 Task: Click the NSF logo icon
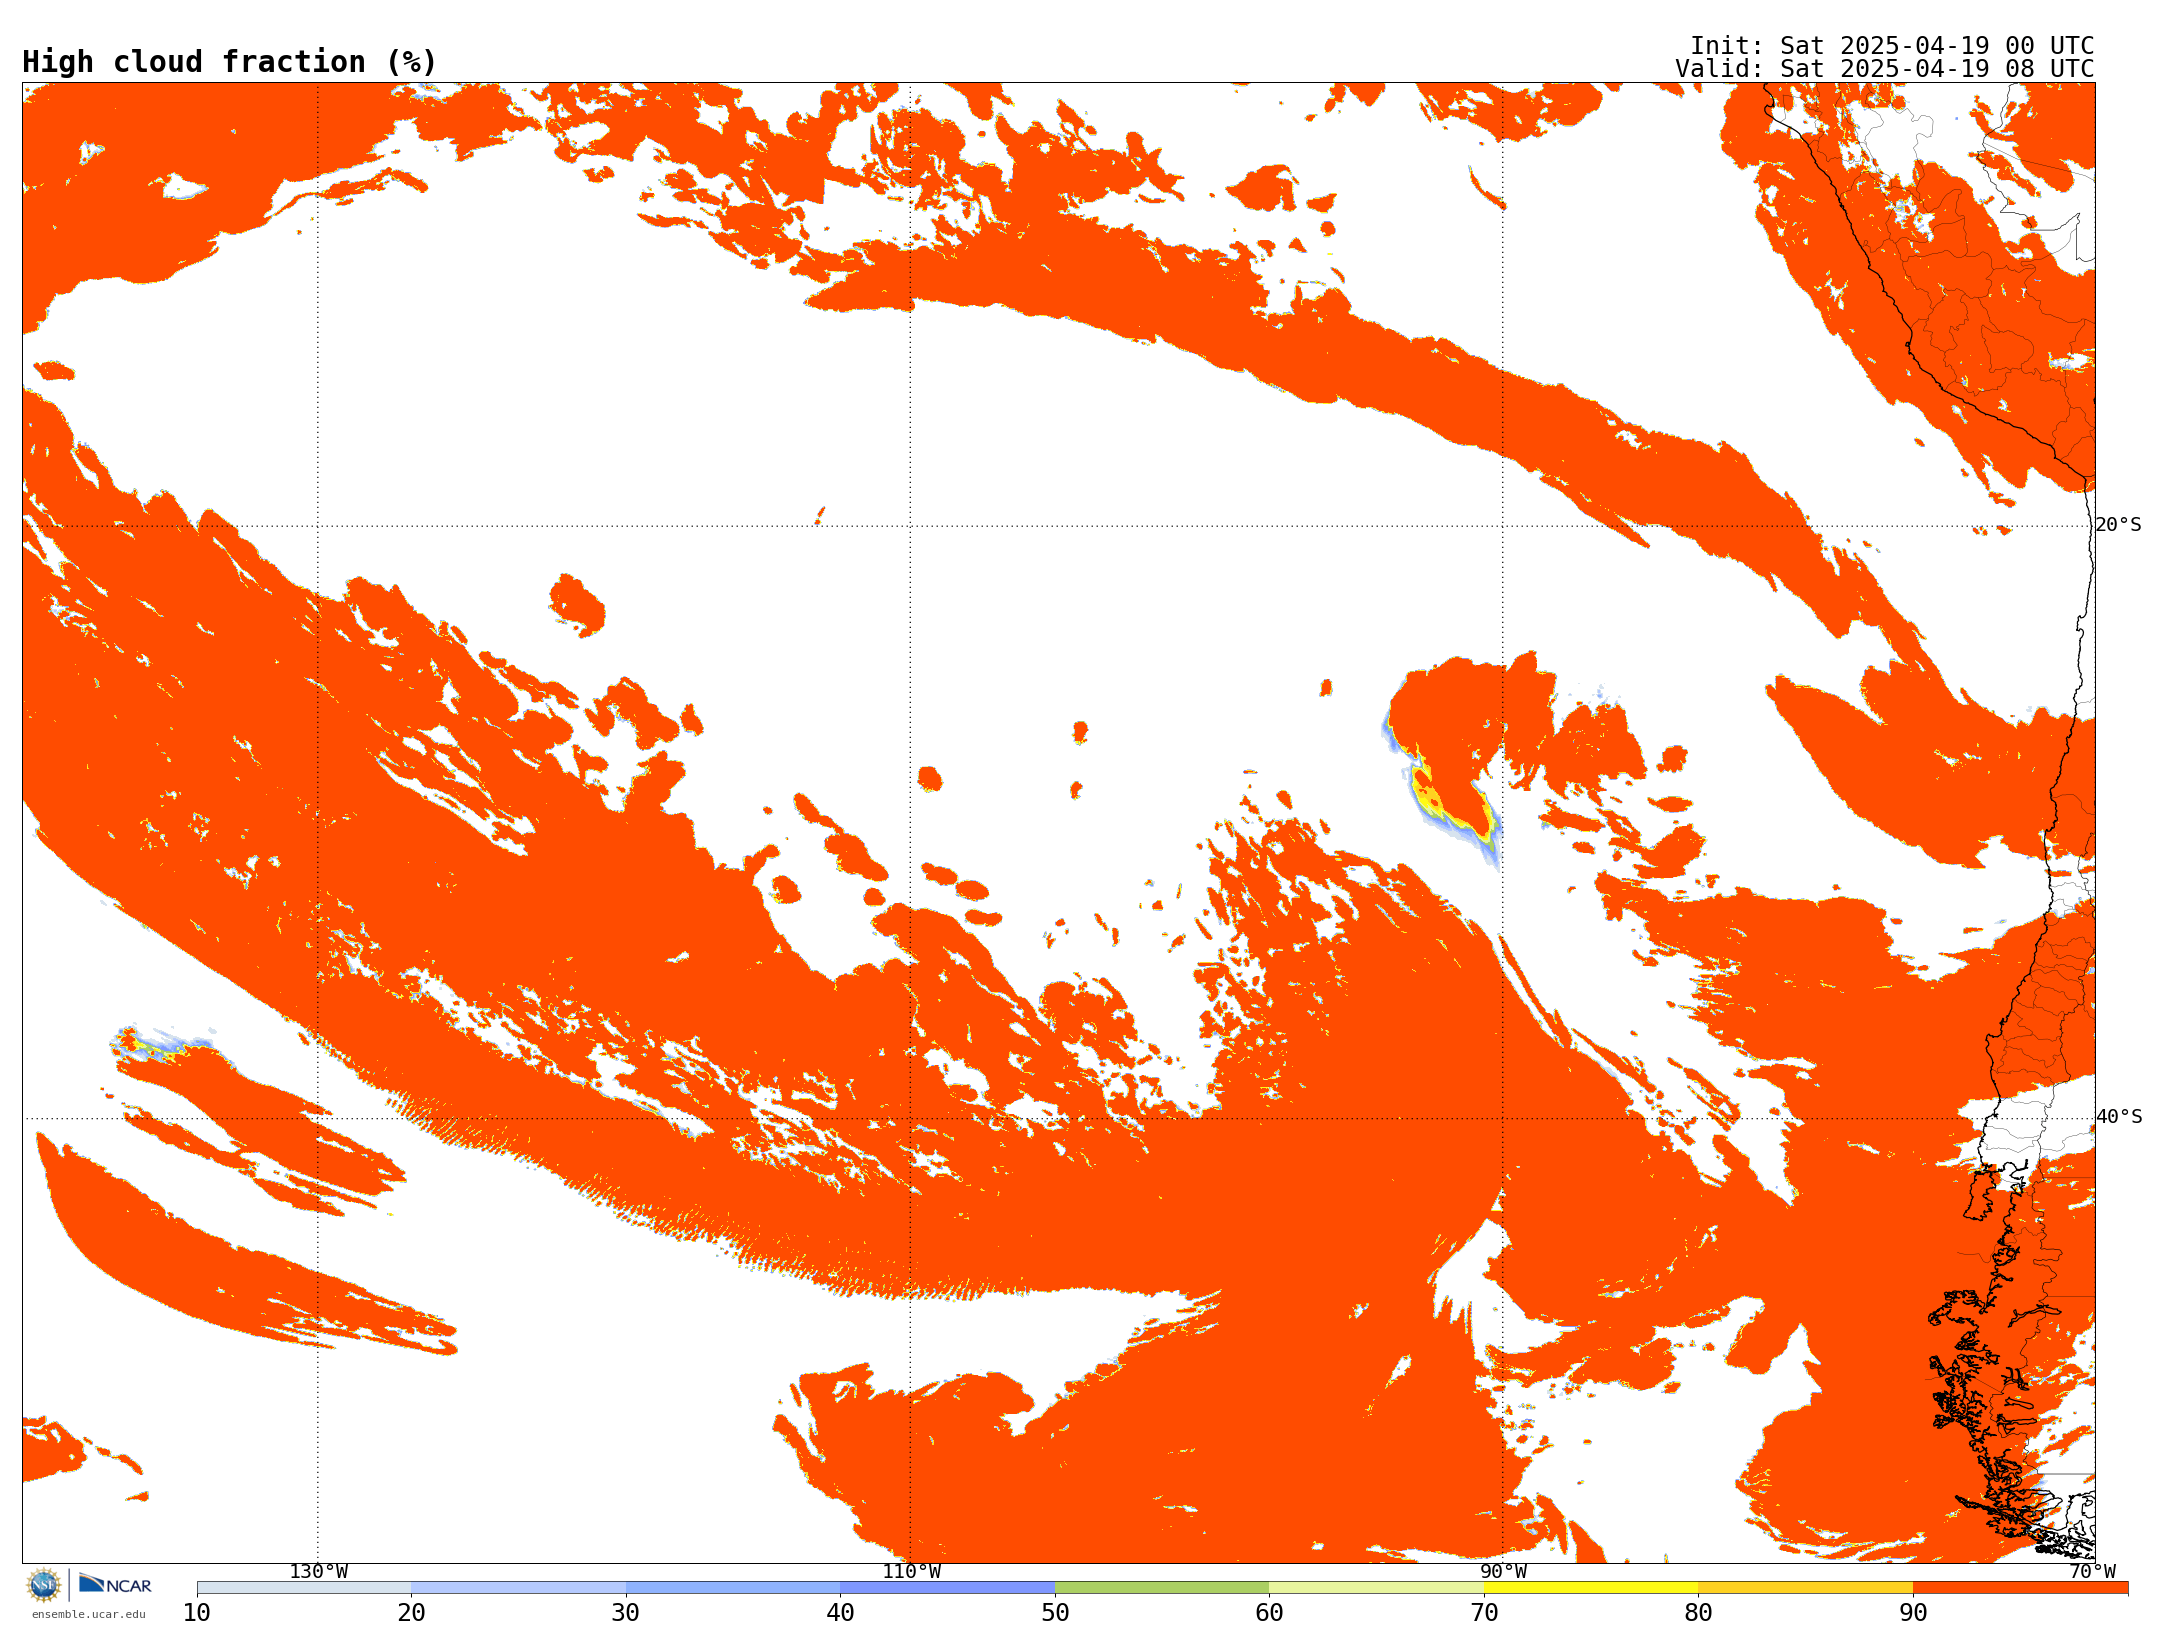(x=44, y=1585)
